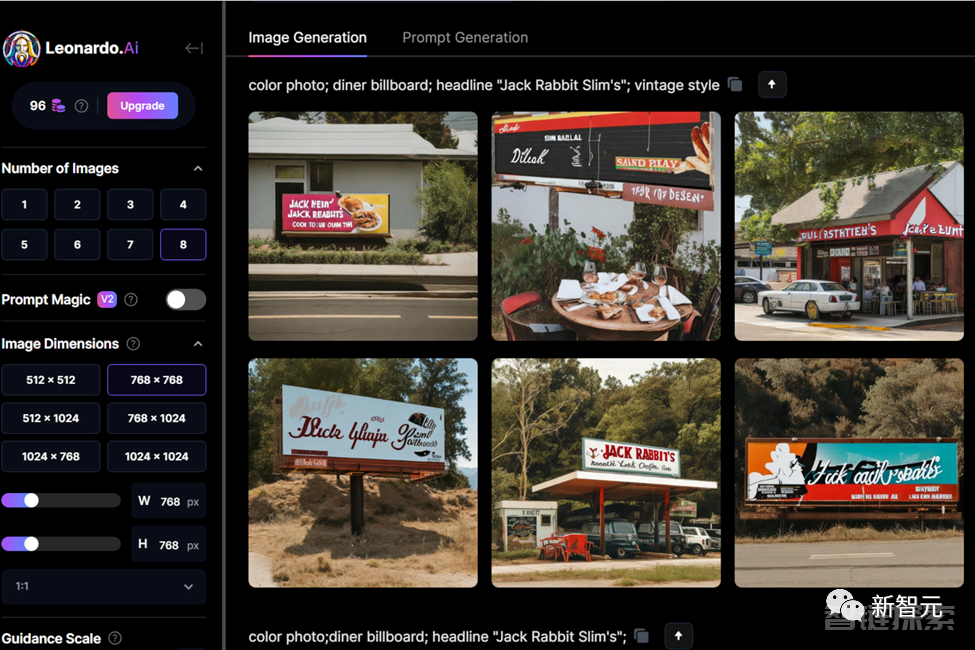The height and width of the screenshot is (650, 975).
Task: Open the Jack Rabbit's carport diner image
Action: click(606, 473)
